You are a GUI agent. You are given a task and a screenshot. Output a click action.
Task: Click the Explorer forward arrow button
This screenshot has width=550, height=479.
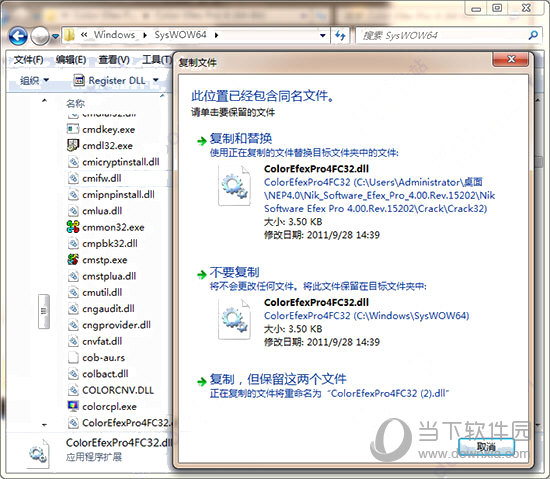pos(40,36)
